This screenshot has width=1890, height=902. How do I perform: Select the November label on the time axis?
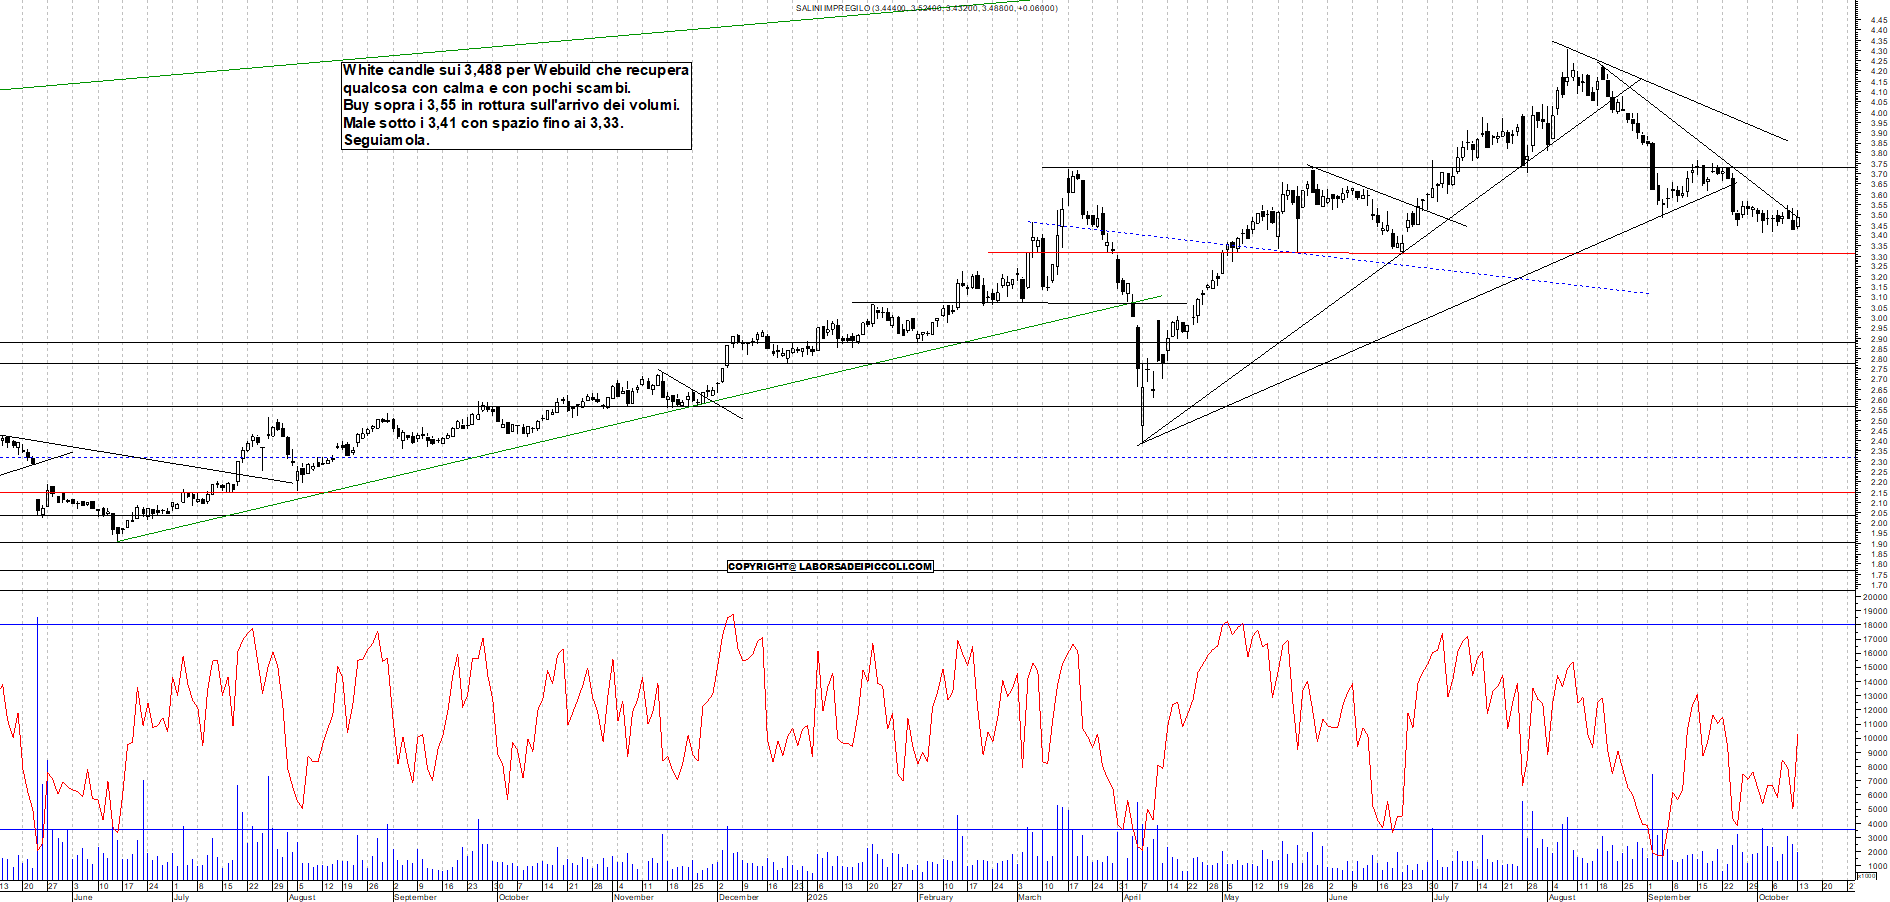coord(633,897)
